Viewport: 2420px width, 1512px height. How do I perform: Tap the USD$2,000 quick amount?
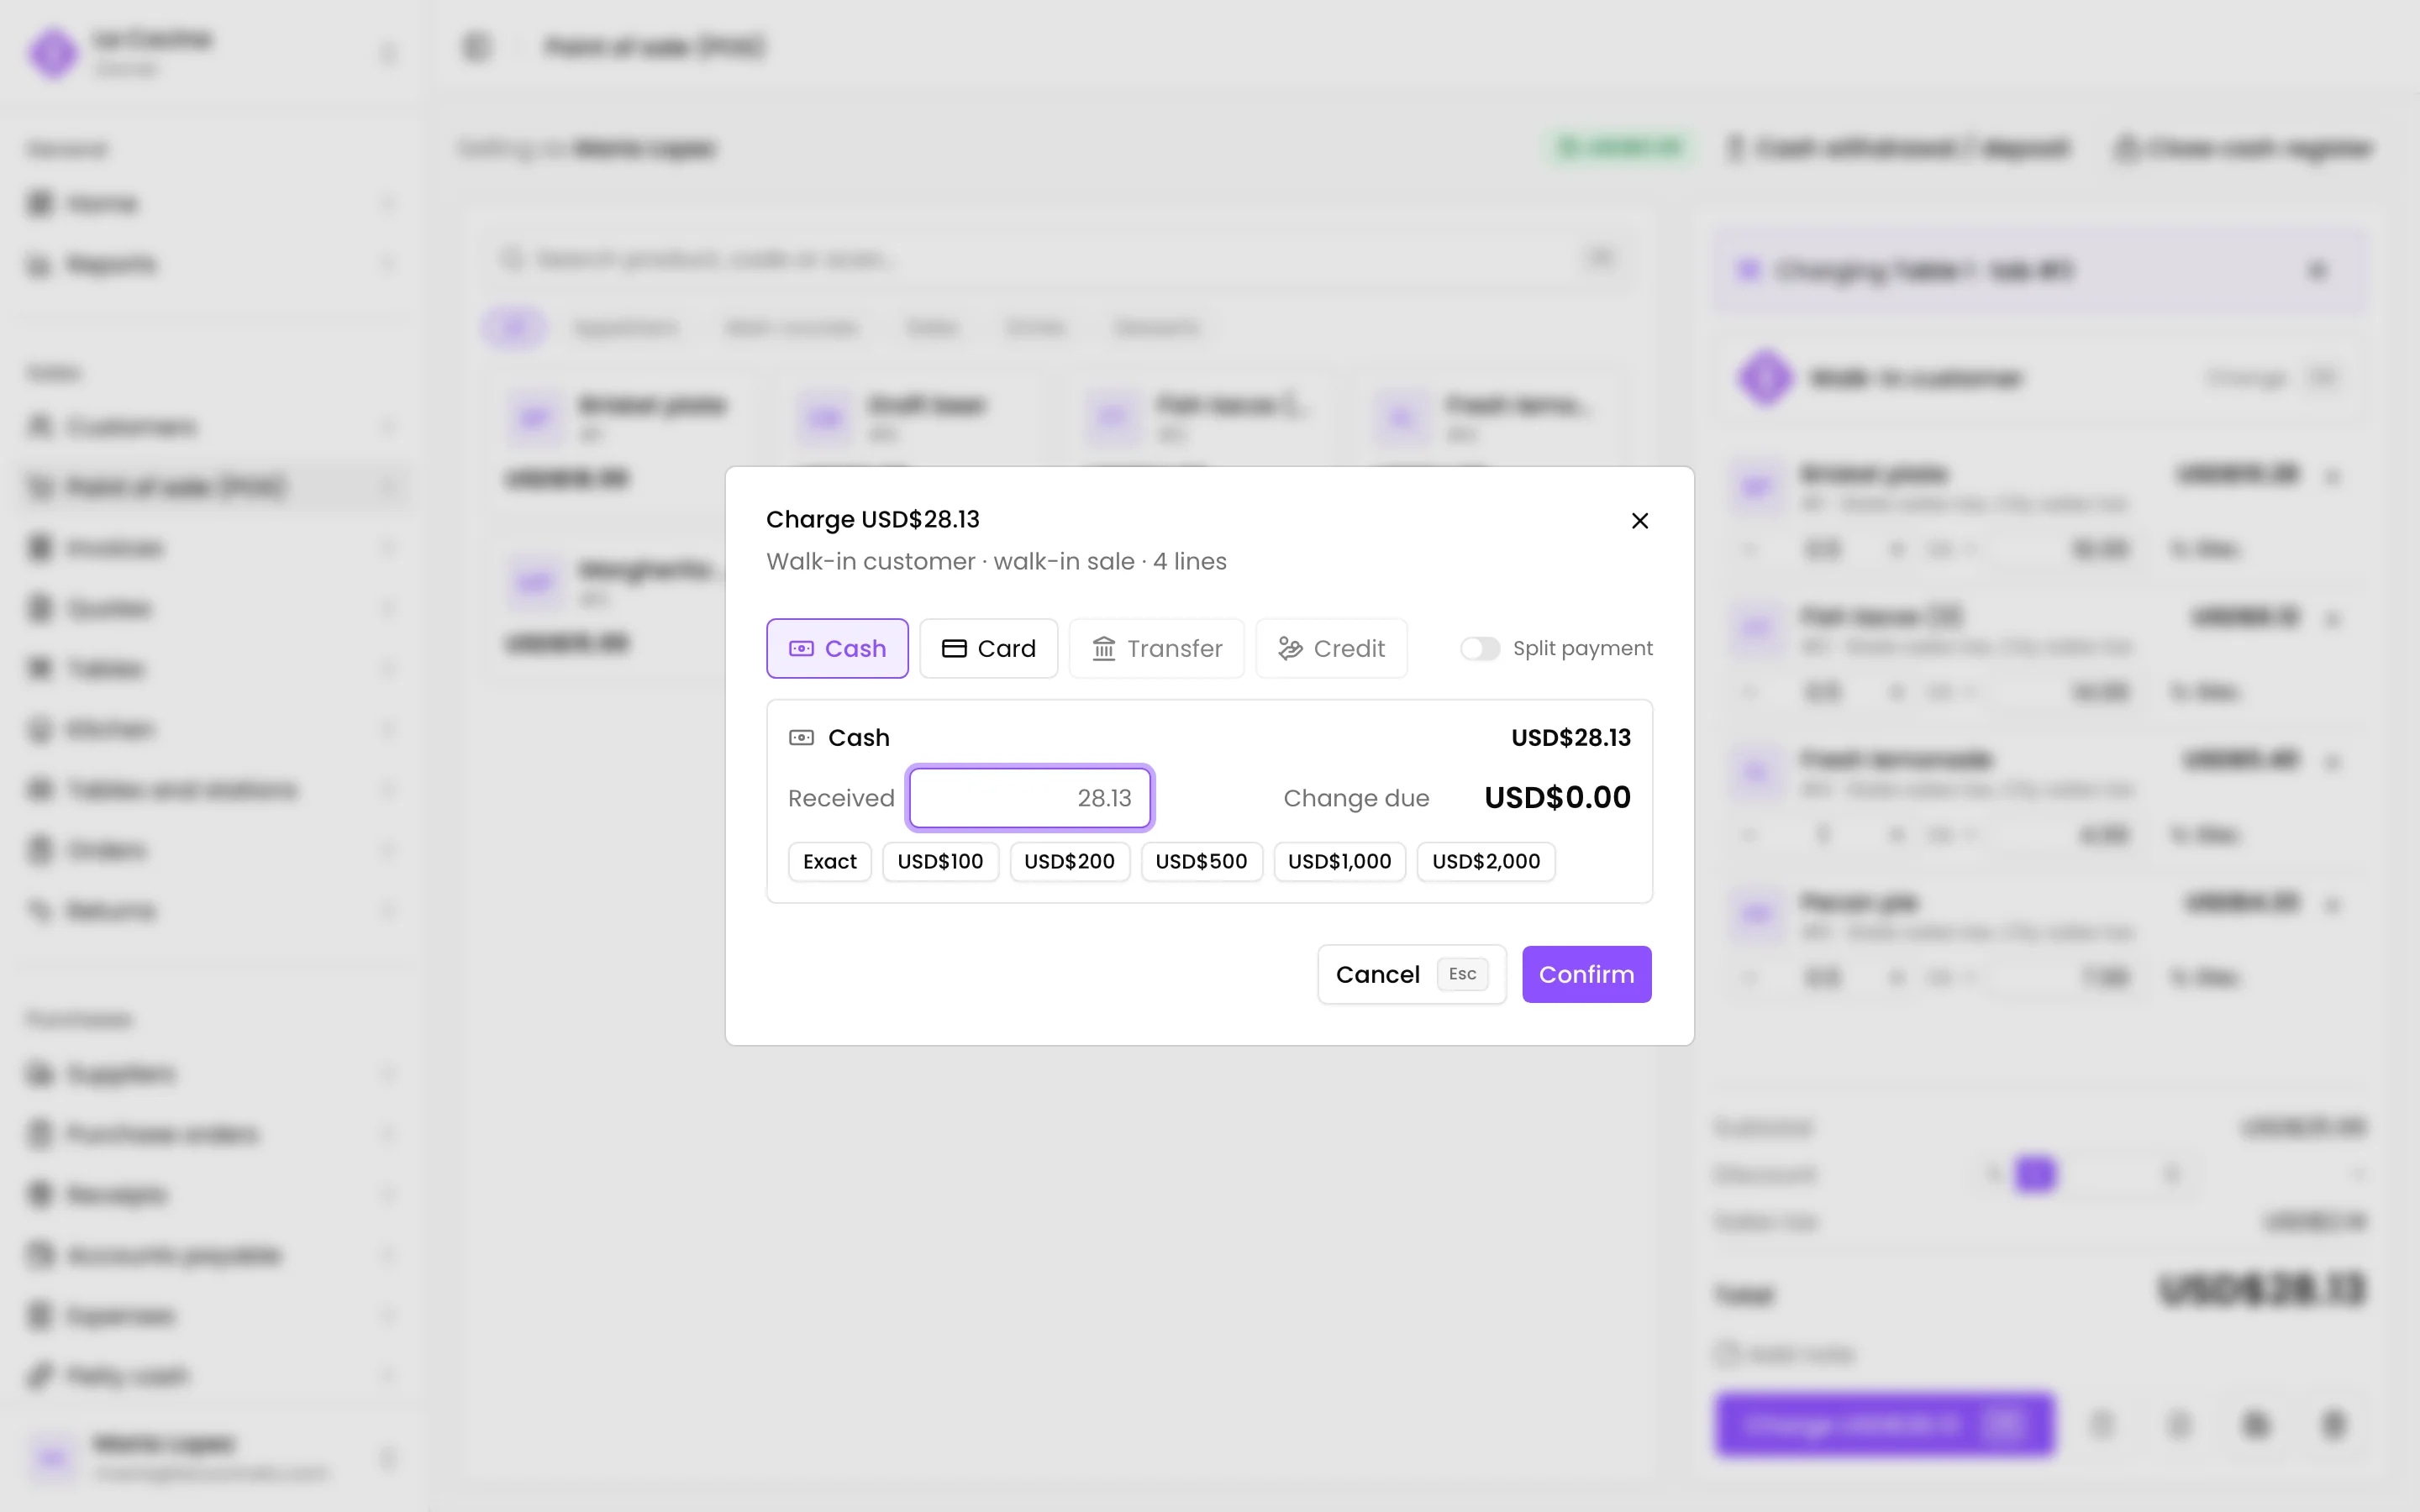click(1486, 862)
